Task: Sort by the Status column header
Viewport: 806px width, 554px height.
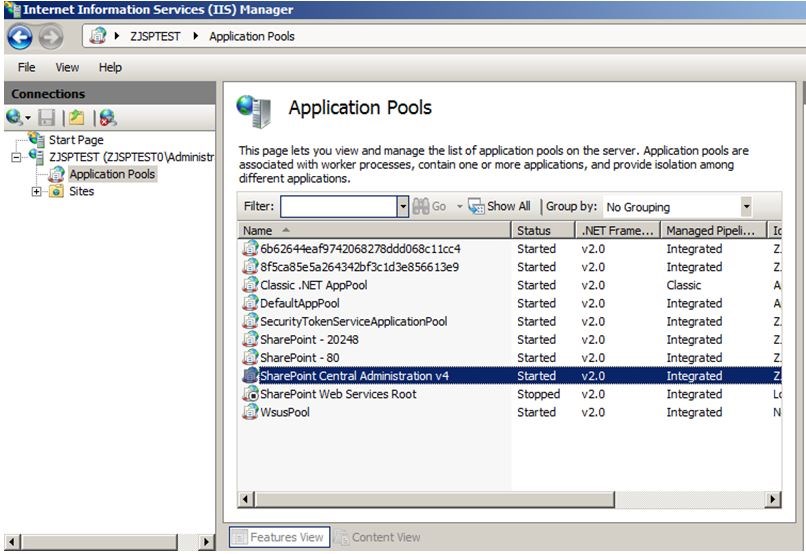Action: [x=543, y=231]
